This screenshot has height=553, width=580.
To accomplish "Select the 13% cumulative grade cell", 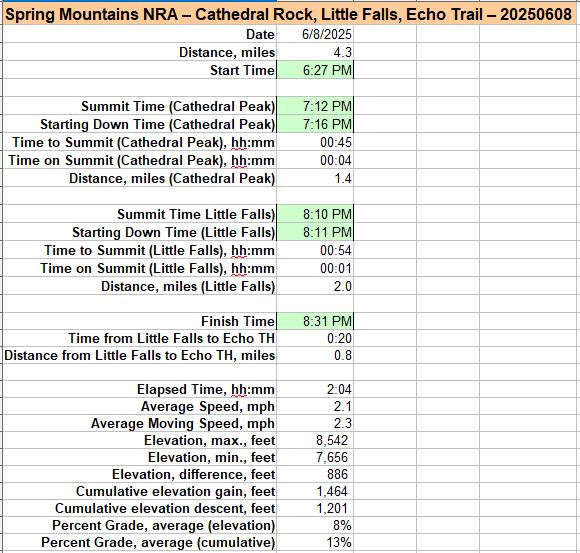I will point(315,542).
